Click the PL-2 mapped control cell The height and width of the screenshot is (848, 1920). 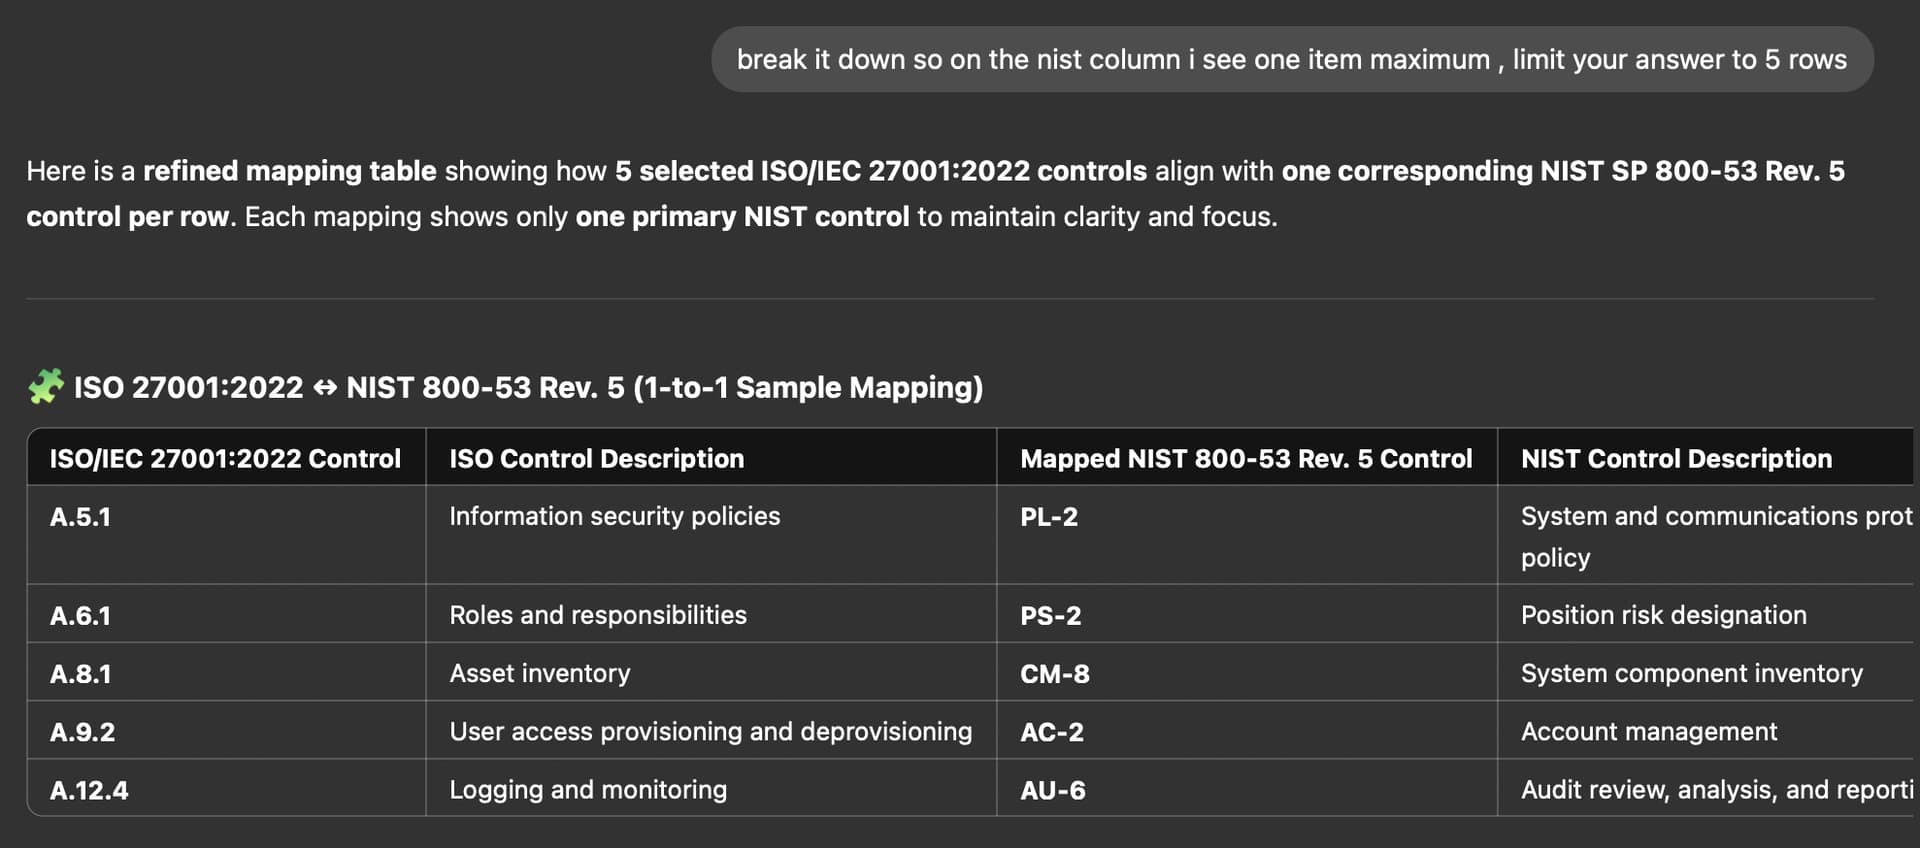[1247, 535]
